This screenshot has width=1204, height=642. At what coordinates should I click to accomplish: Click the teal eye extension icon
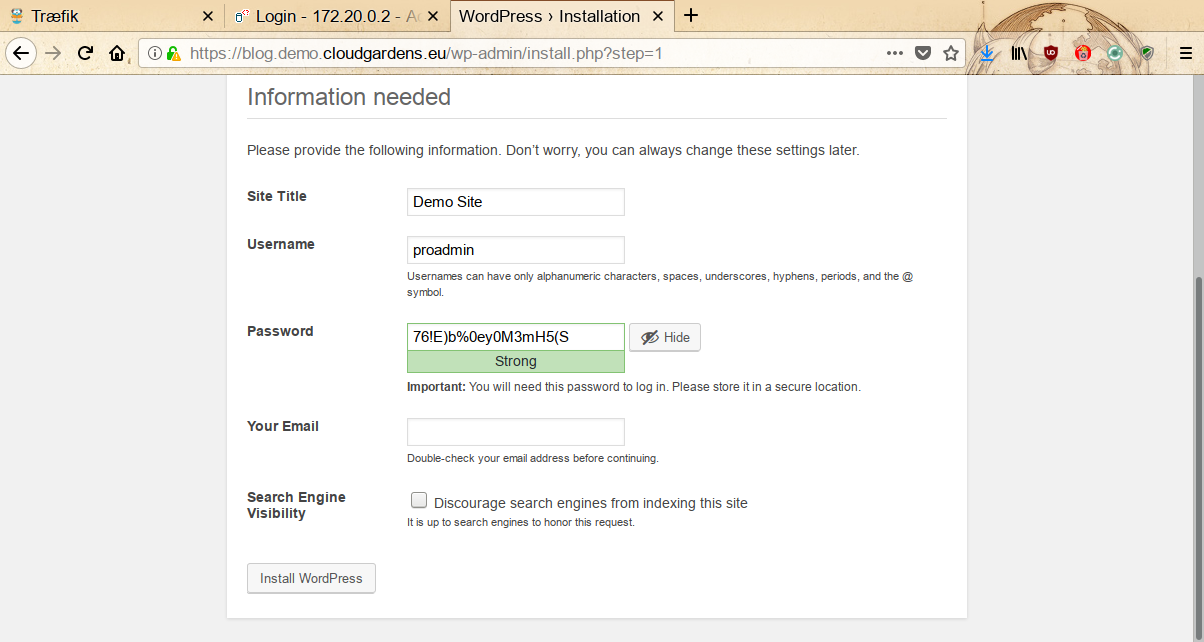[1115, 53]
